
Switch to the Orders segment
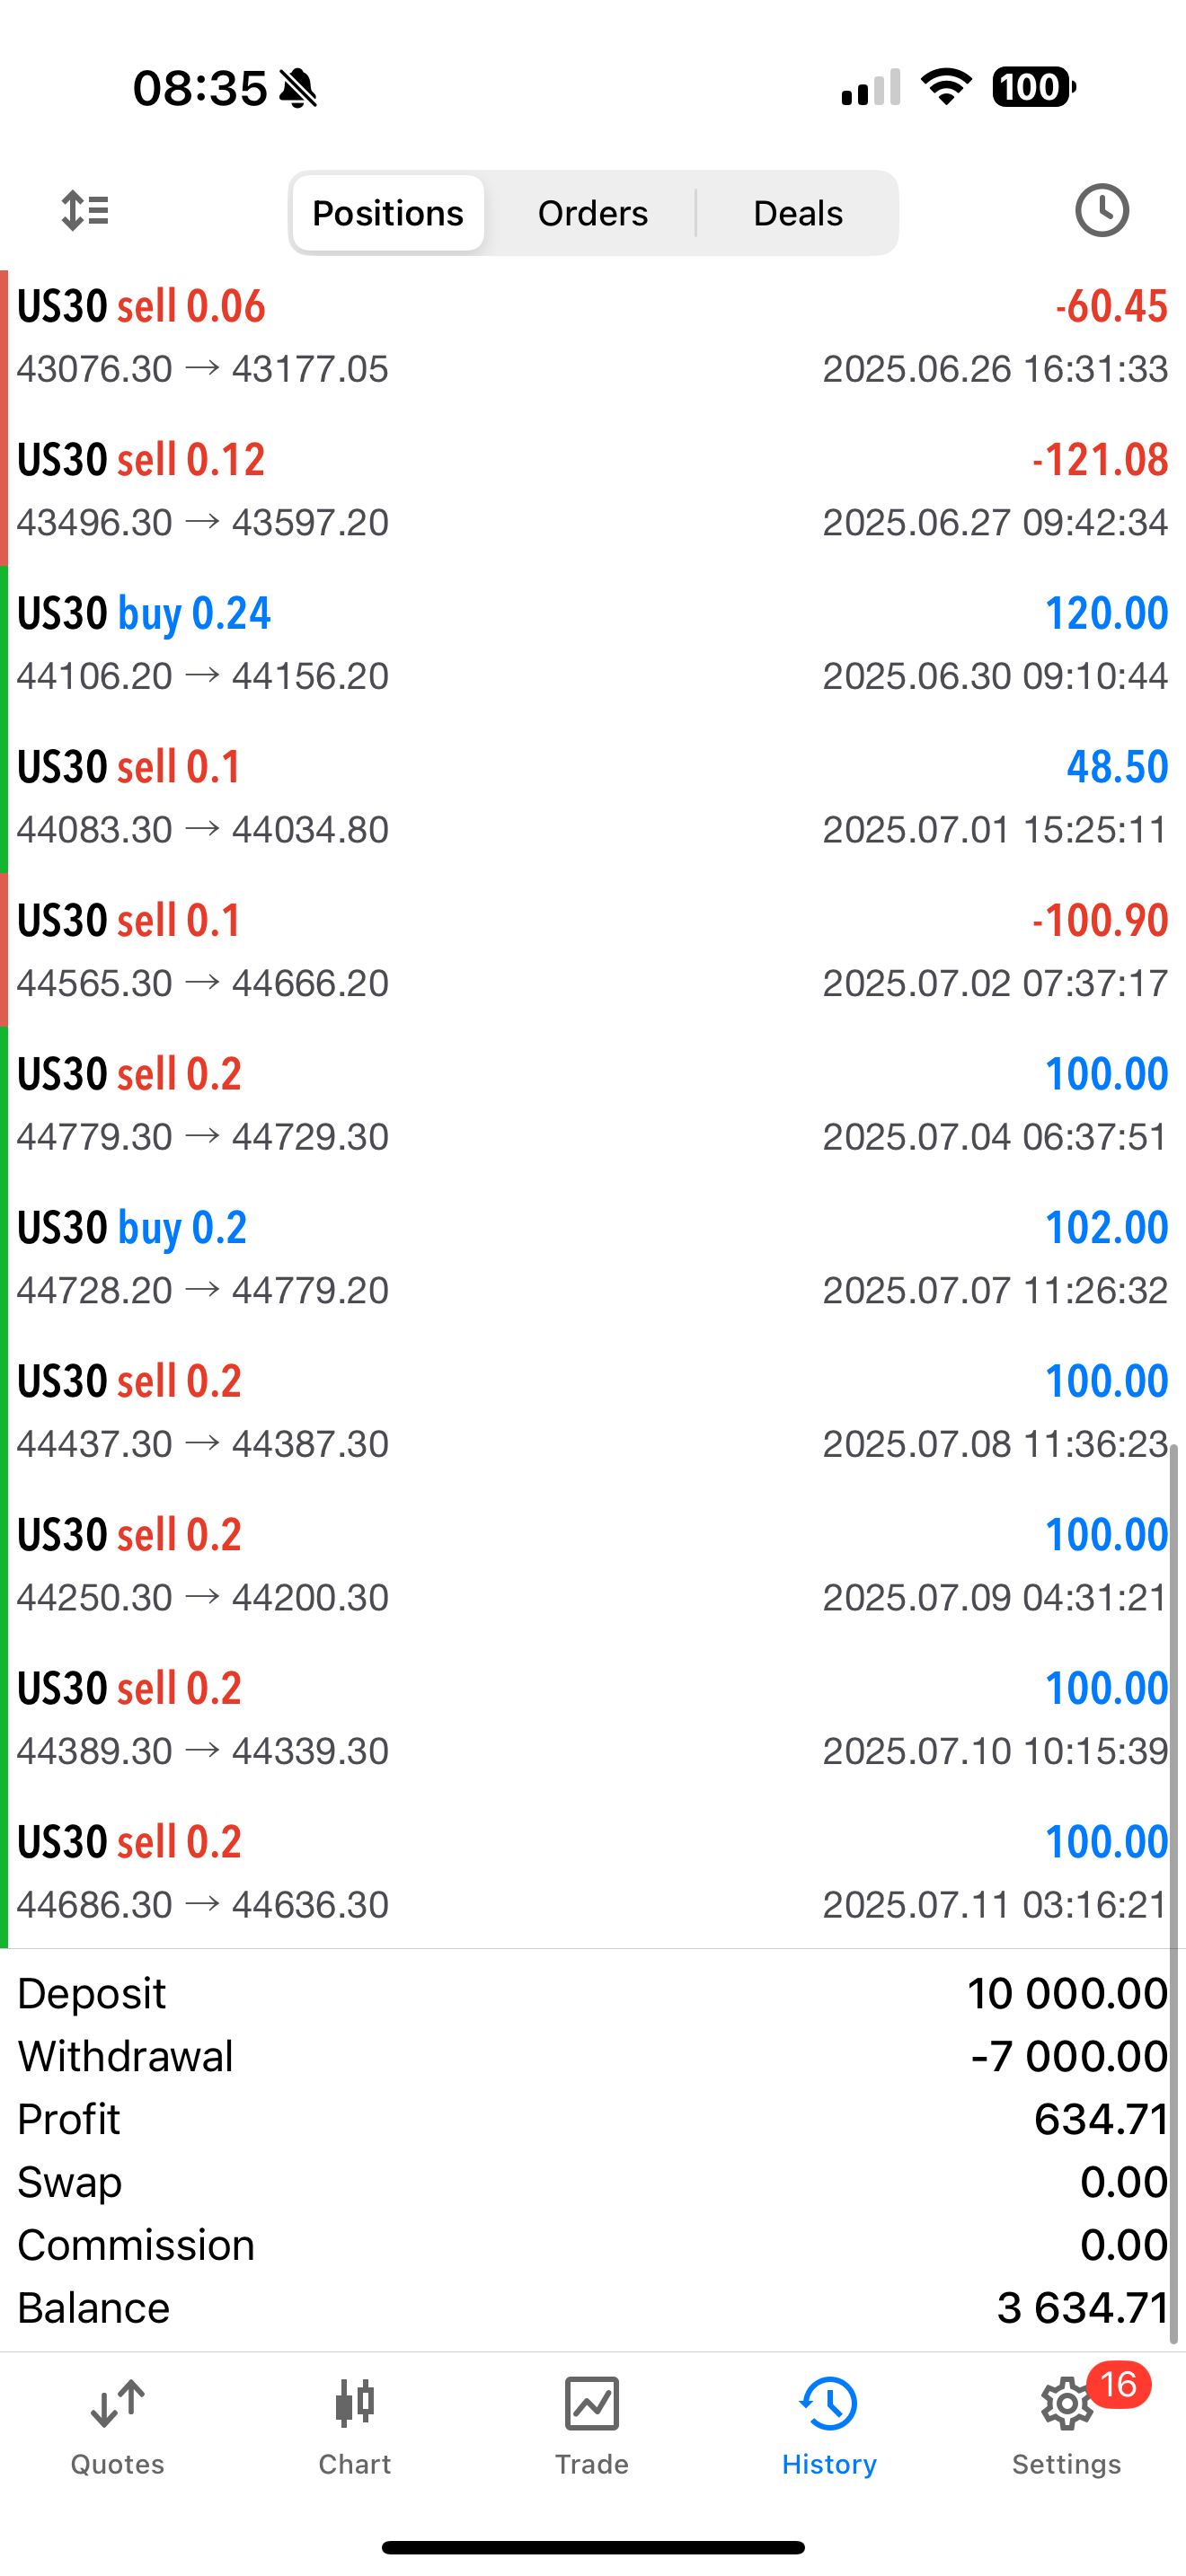point(593,213)
